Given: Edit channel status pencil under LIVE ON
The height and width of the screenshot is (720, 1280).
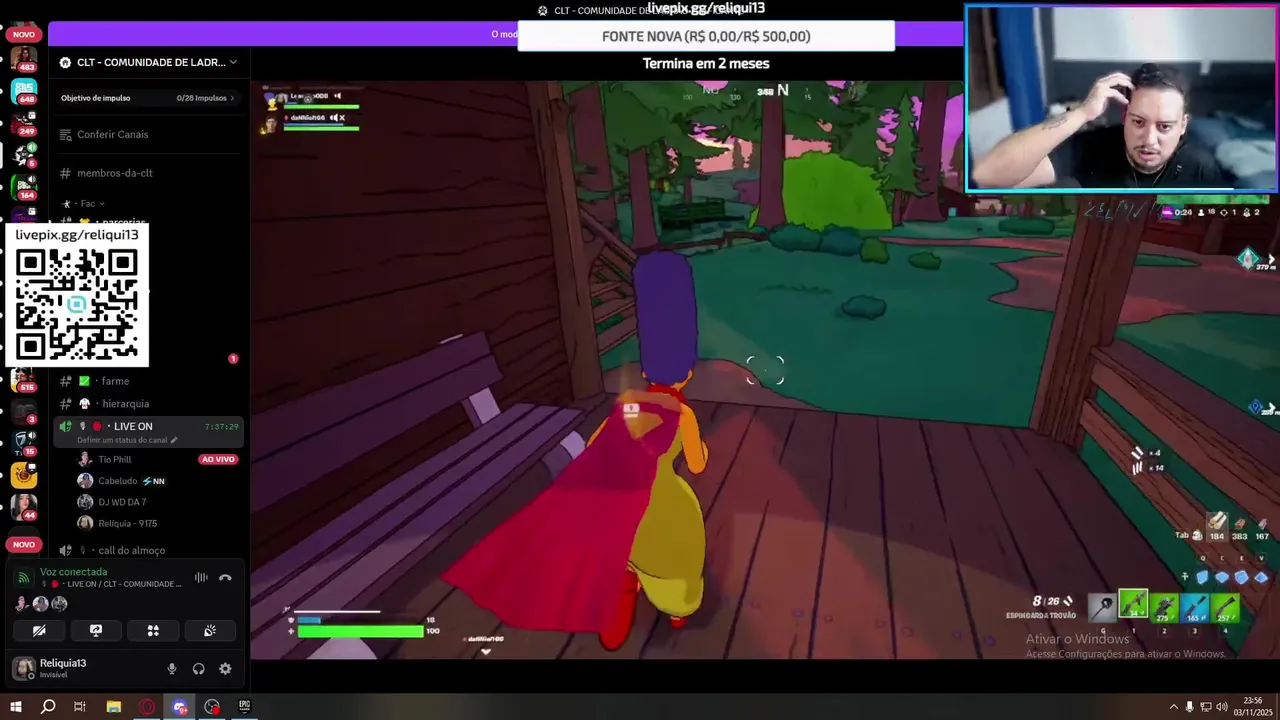Looking at the screenshot, I should 174,440.
